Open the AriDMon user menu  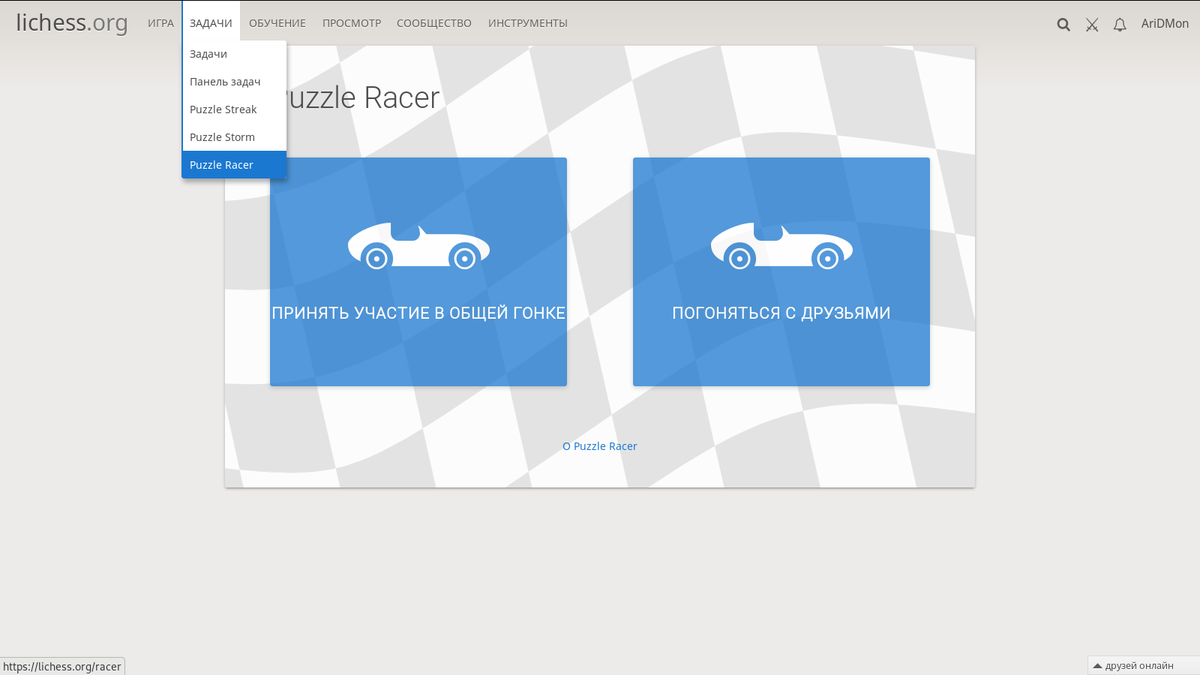[x=1164, y=24]
